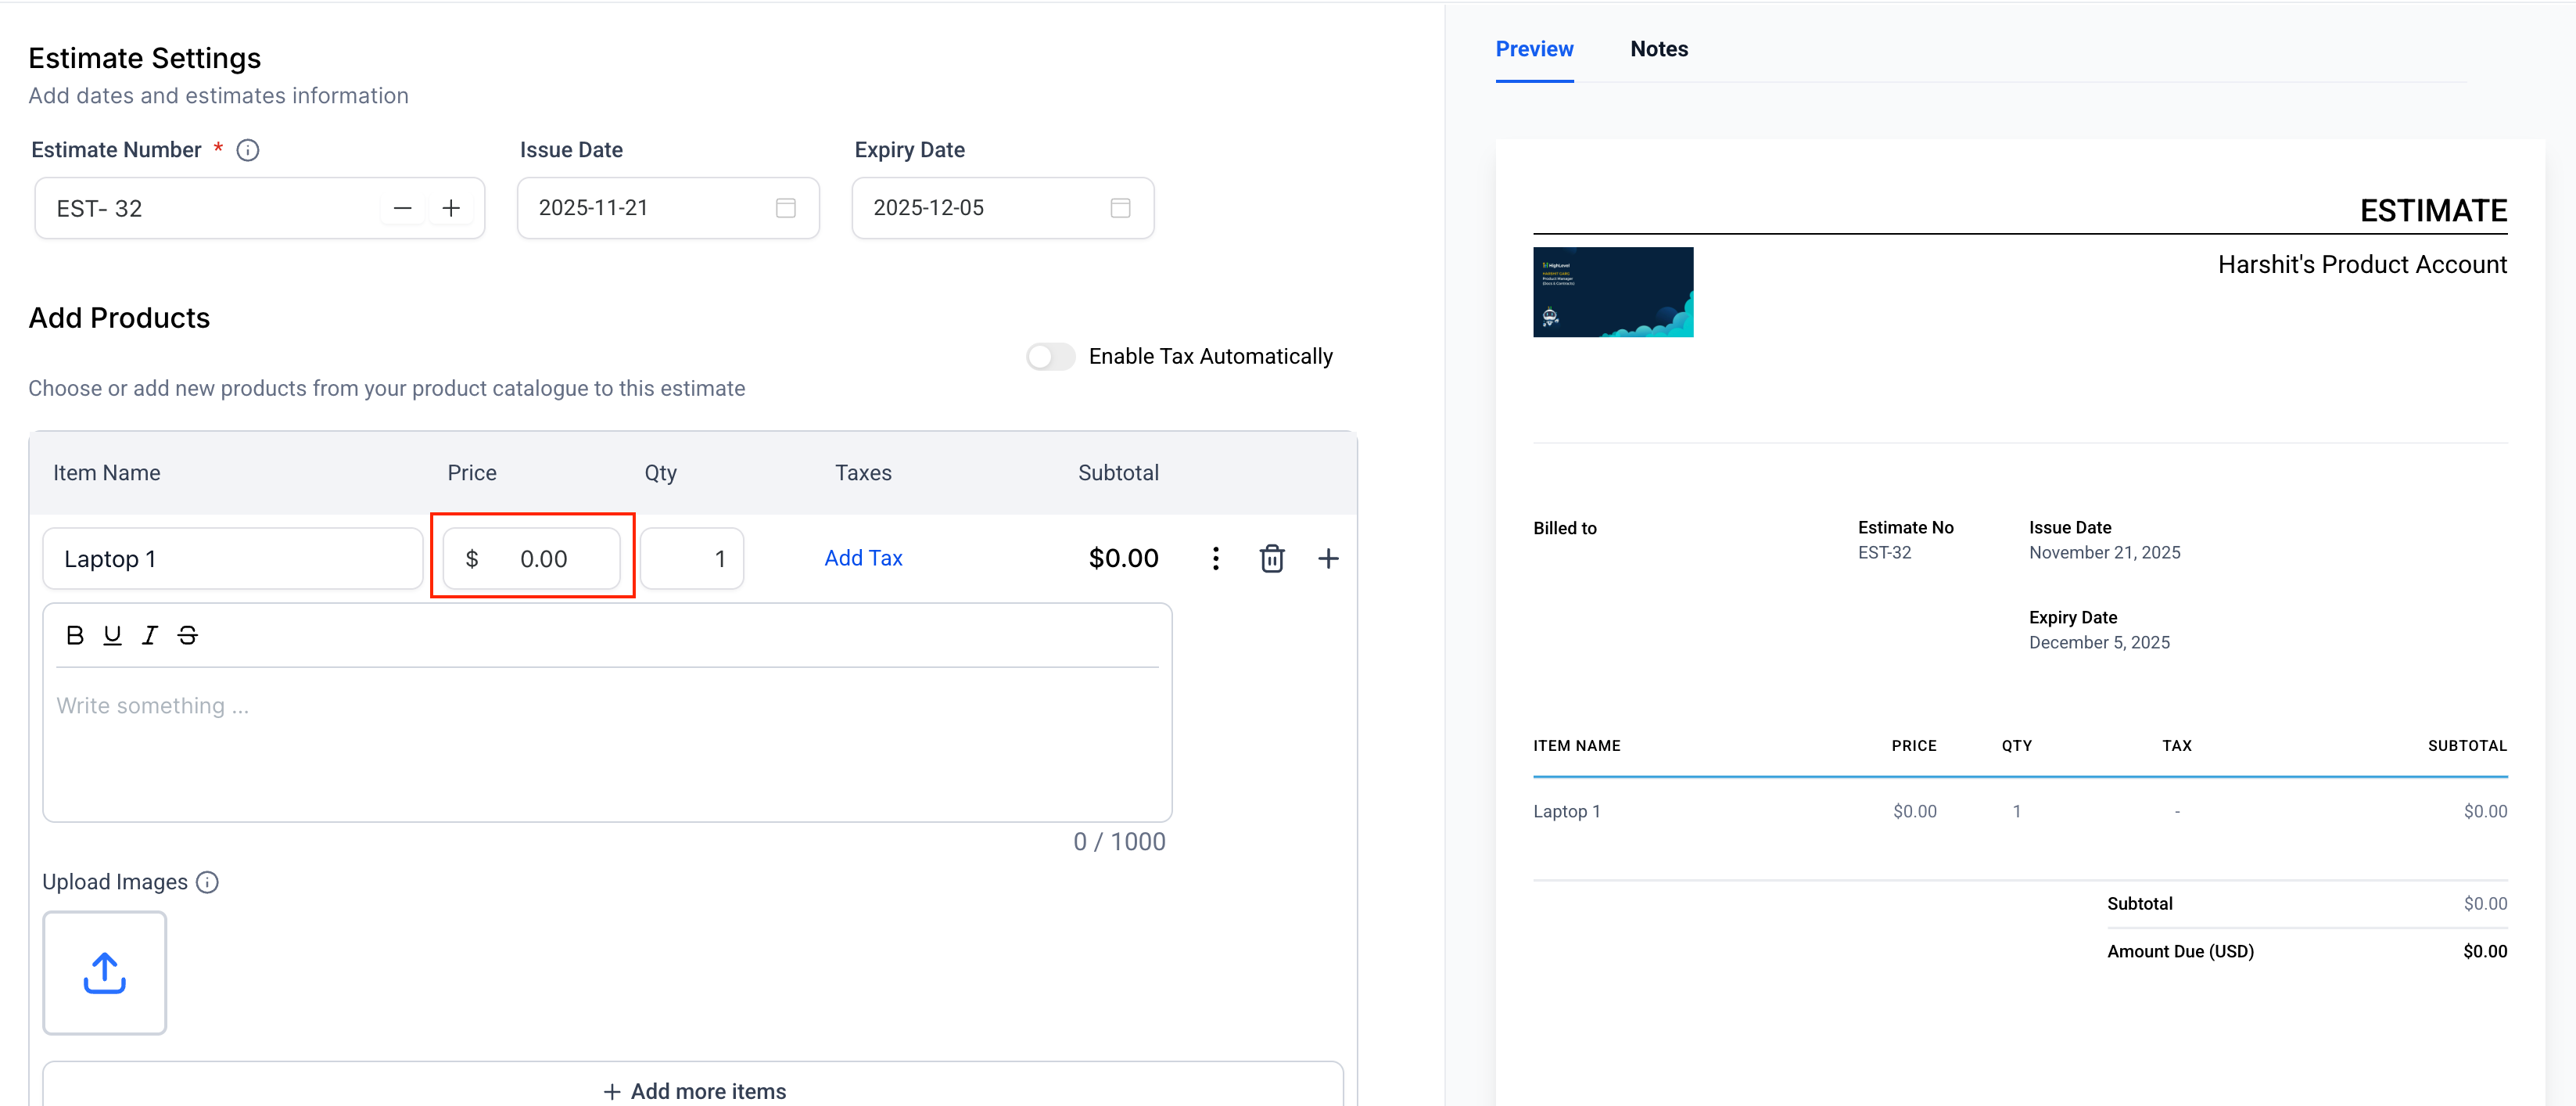The height and width of the screenshot is (1106, 2576).
Task: Switch to the Notes tab
Action: click(1658, 49)
